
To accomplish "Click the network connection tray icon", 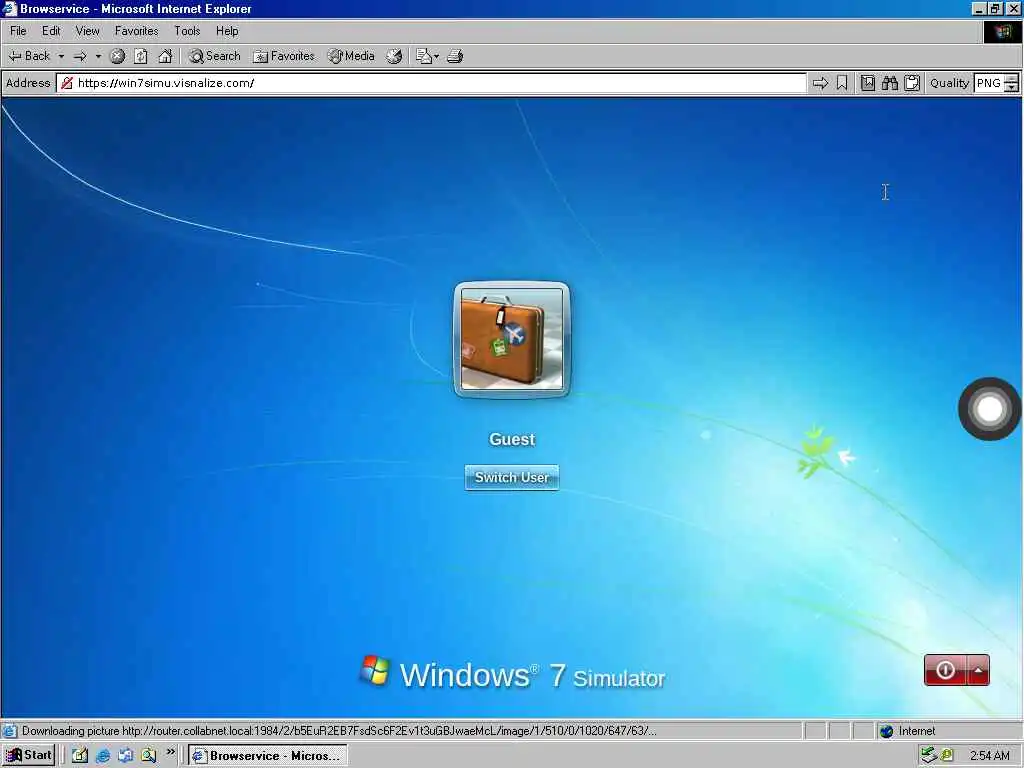I will tap(929, 756).
